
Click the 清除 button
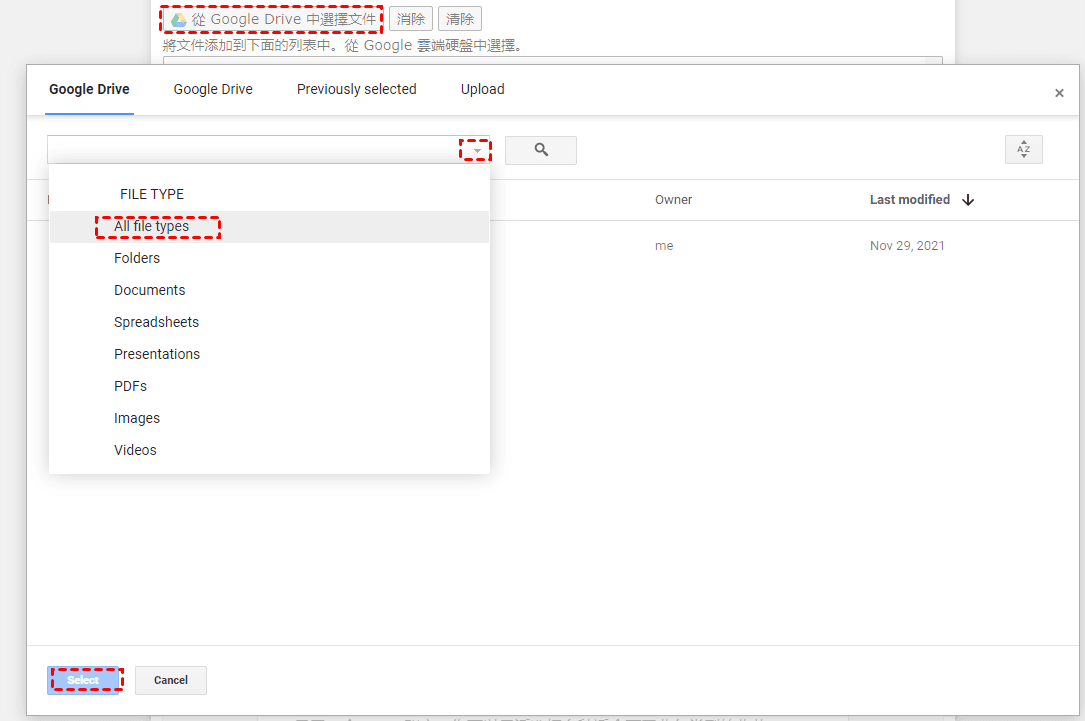point(459,19)
